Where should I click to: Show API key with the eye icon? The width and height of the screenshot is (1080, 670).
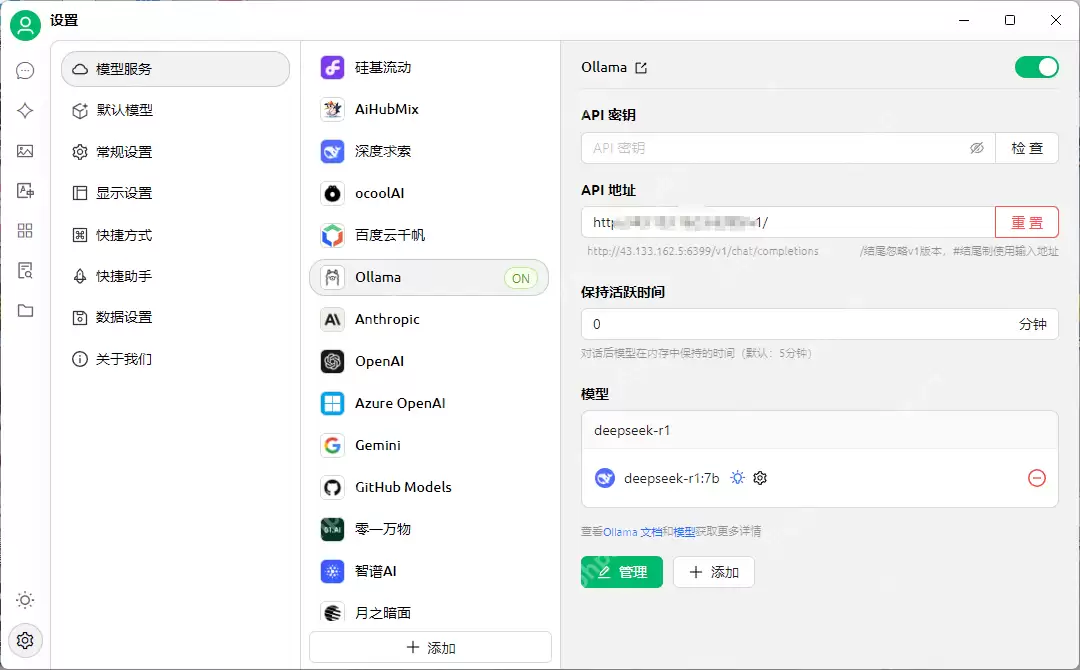click(x=977, y=147)
